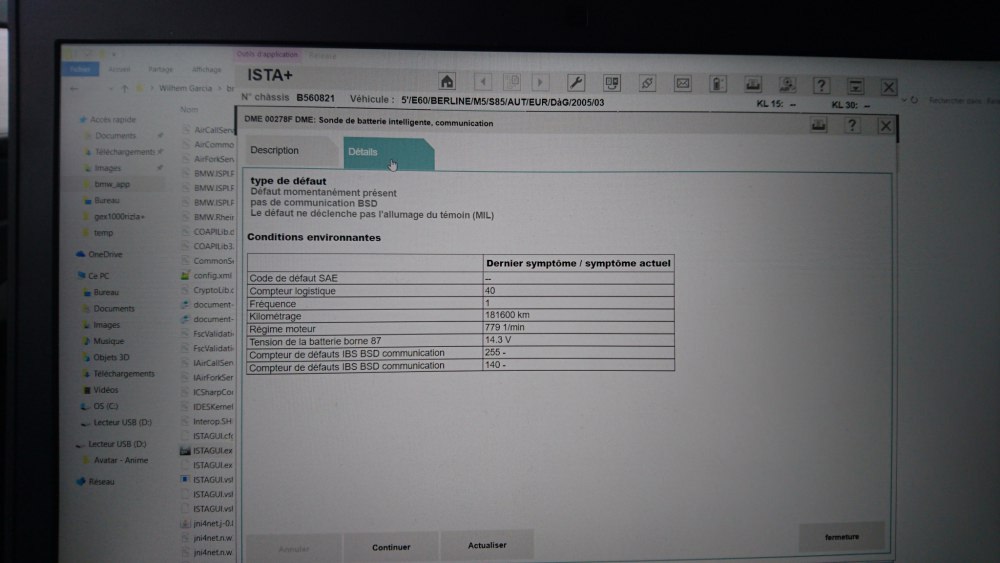The image size is (1000, 563).
Task: Select Ce PC in the Explorer sidebar
Action: click(98, 276)
